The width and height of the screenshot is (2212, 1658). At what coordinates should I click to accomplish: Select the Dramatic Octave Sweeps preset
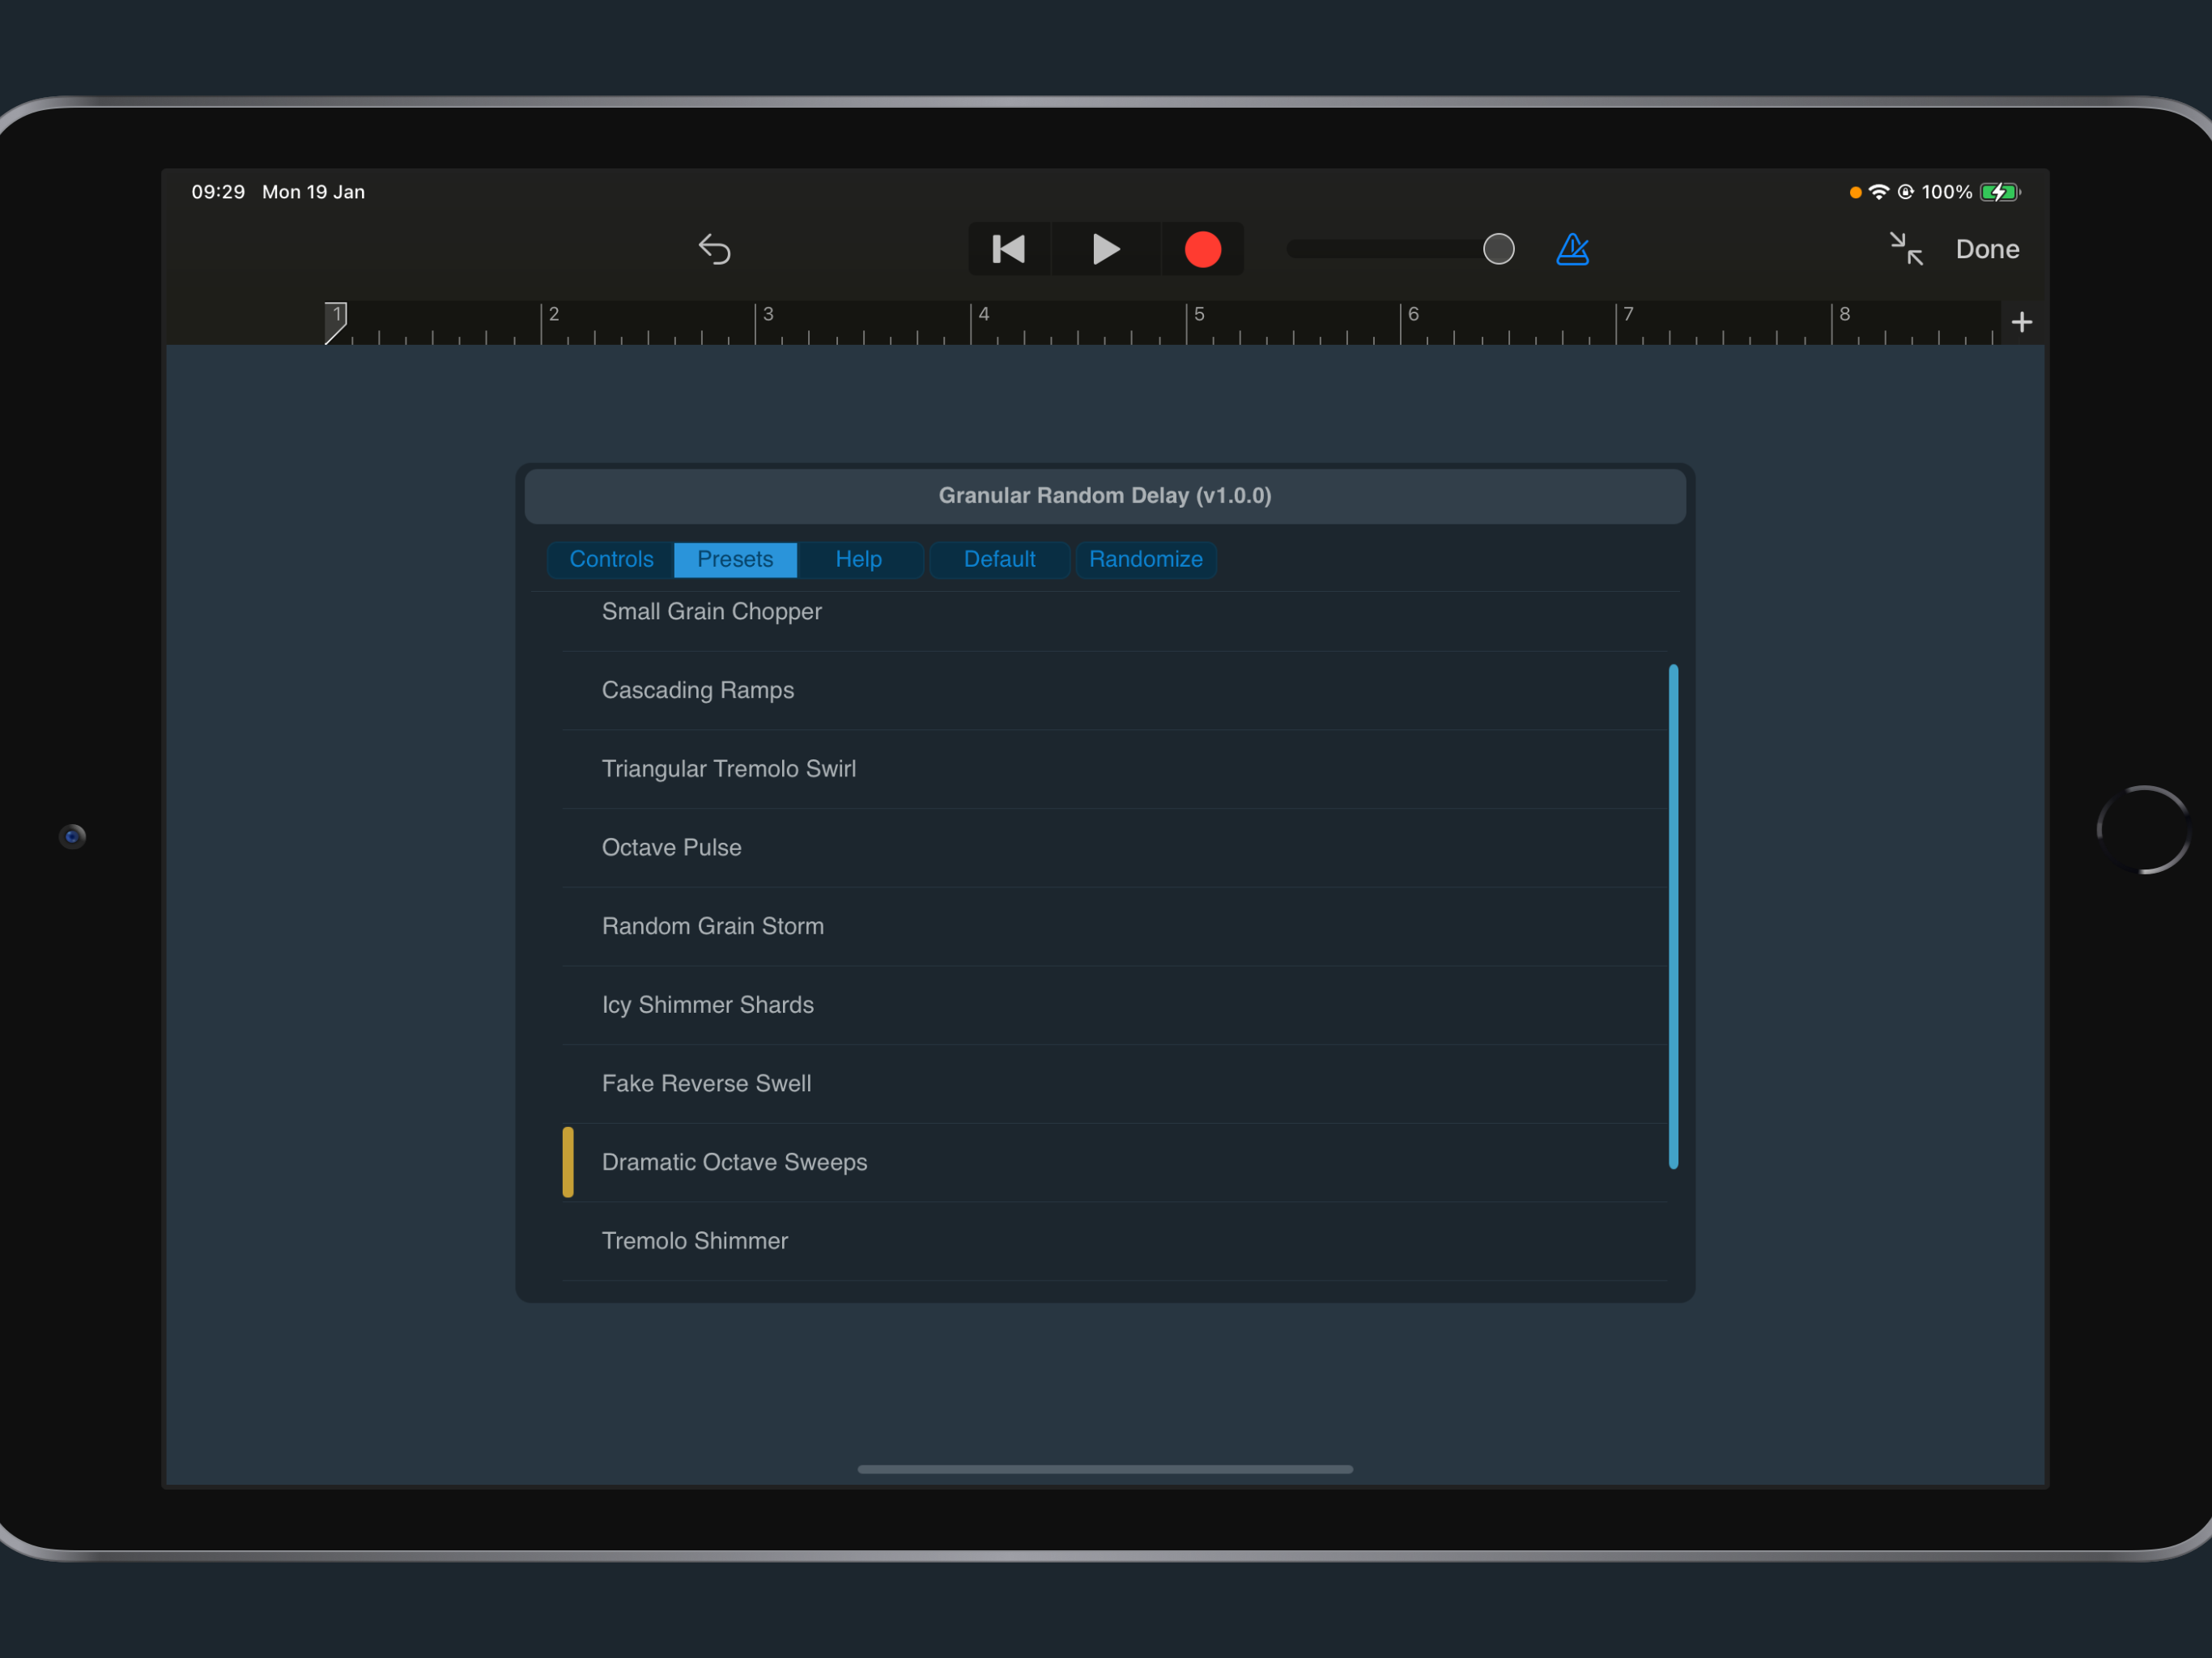click(1115, 1163)
